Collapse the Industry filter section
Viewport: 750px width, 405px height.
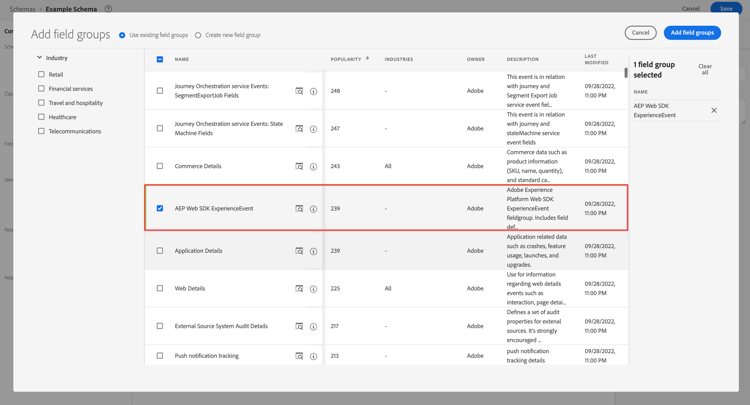(40, 58)
